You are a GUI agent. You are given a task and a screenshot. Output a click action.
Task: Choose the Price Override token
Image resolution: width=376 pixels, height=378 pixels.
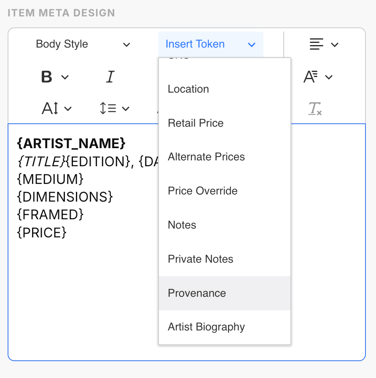click(x=225, y=191)
